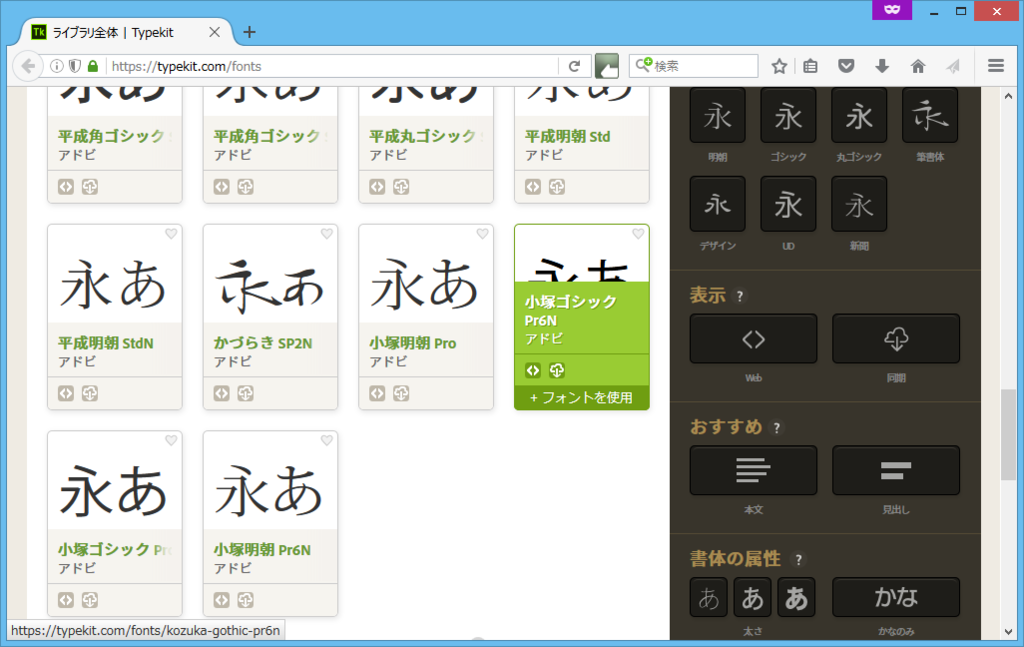This screenshot has width=1024, height=647.
Task: Bookmark this page with the star
Action: pyautogui.click(x=779, y=66)
